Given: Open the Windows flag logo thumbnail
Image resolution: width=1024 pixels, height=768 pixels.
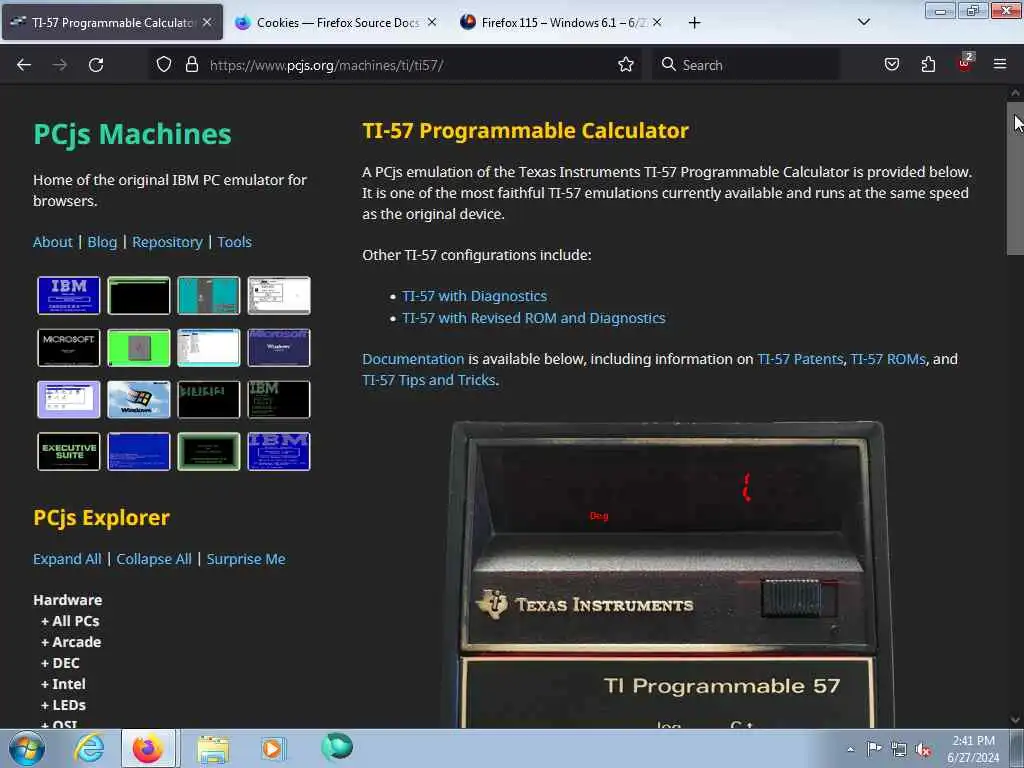Looking at the screenshot, I should pos(138,399).
